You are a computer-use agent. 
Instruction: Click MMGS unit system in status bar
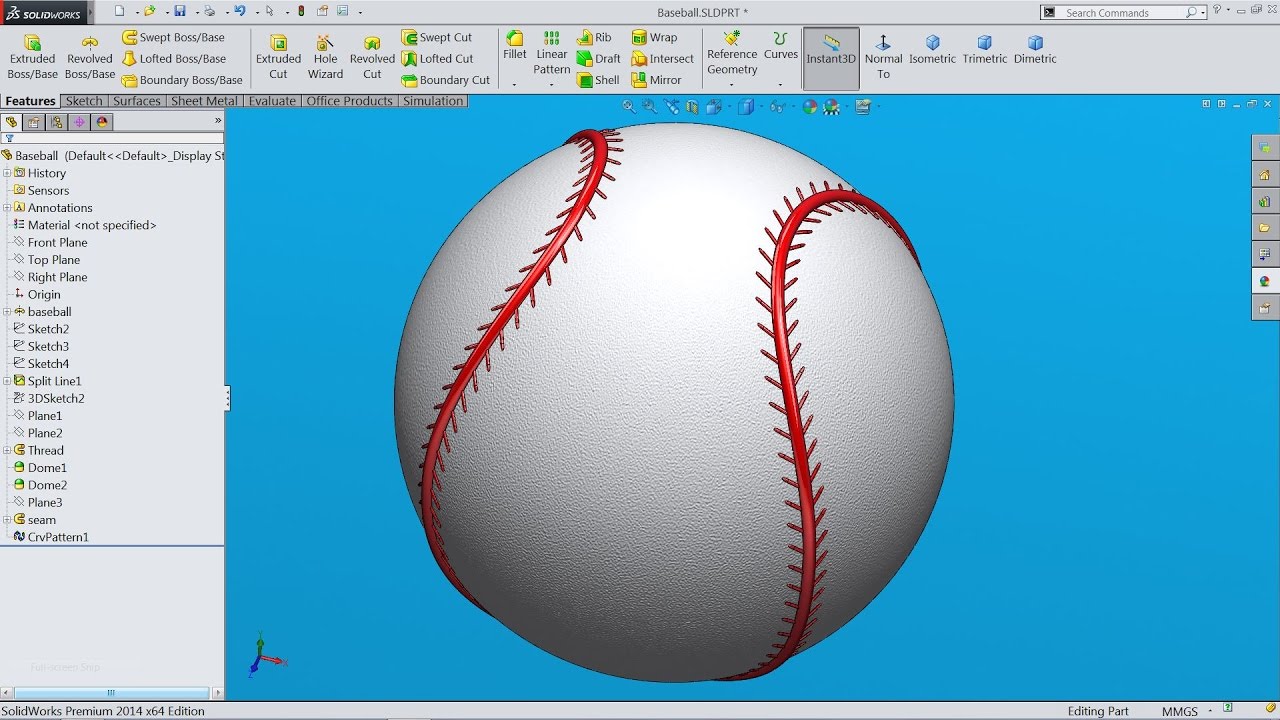tap(1179, 711)
